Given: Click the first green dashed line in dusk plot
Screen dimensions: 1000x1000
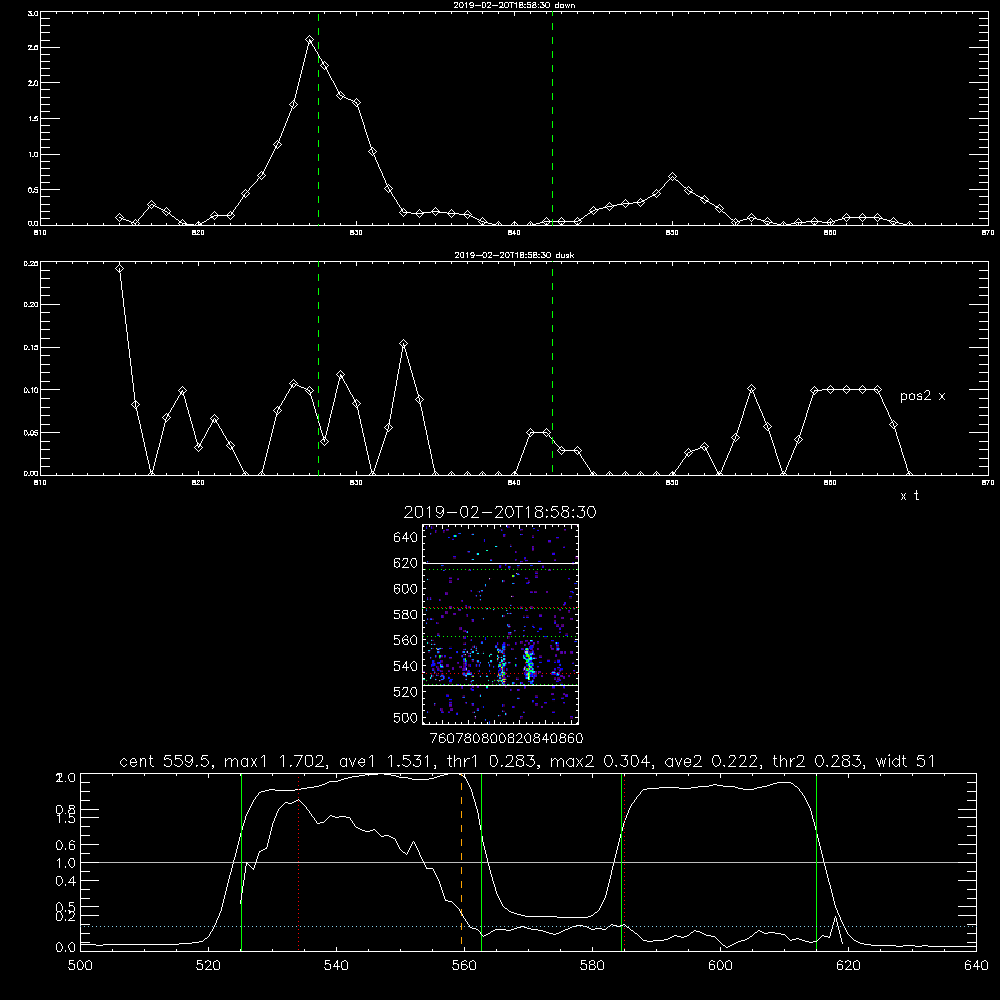Looking at the screenshot, I should 318,368.
